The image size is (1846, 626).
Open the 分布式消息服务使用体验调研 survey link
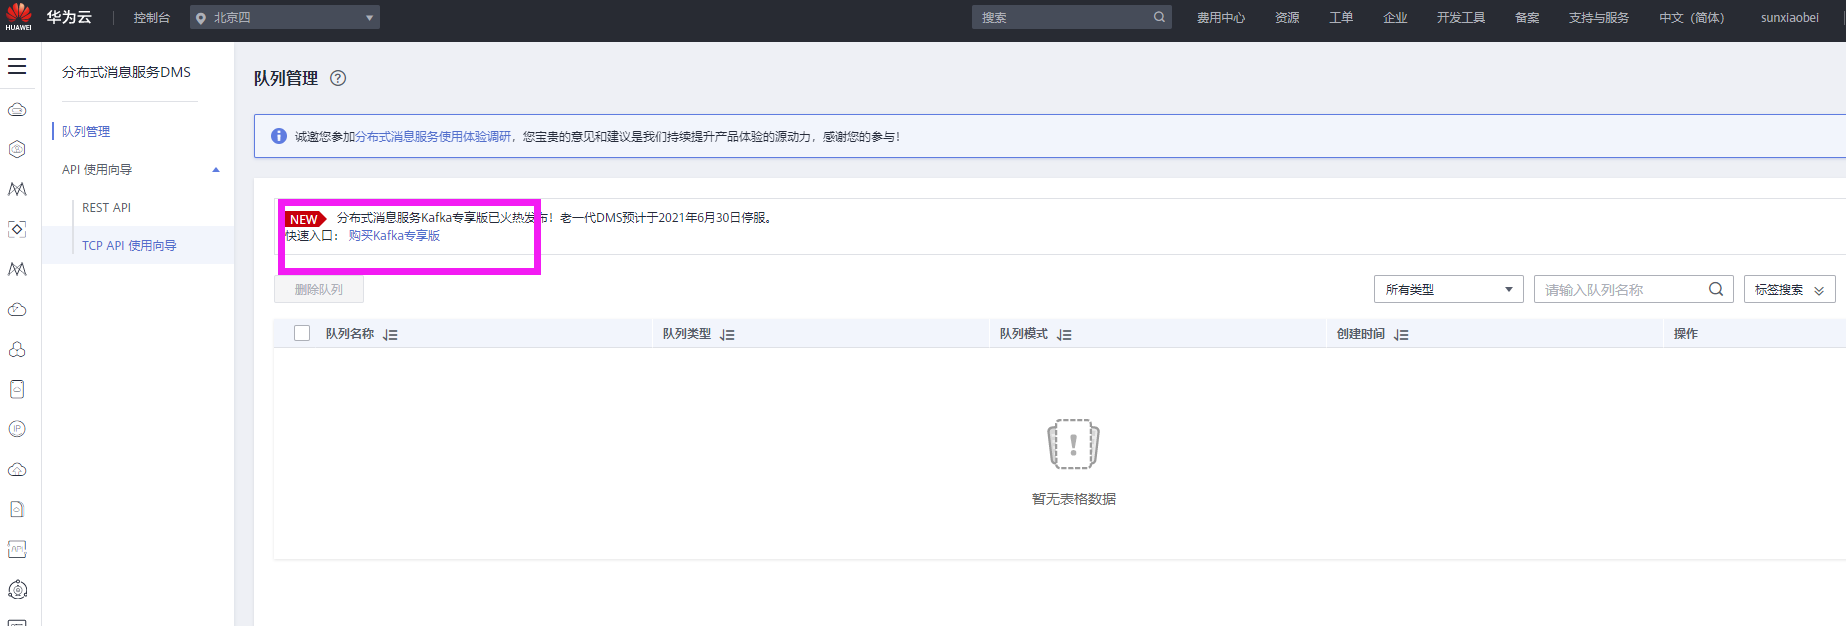tap(433, 137)
